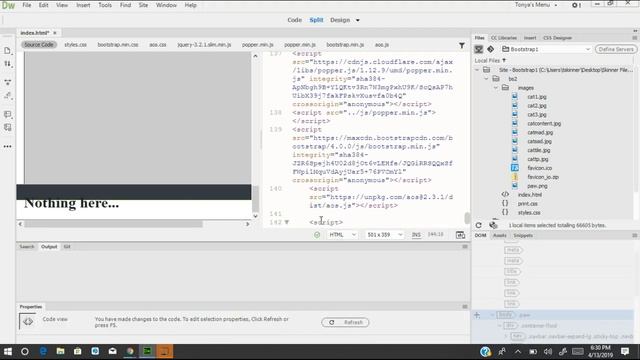Open aos.js related file

(382, 44)
